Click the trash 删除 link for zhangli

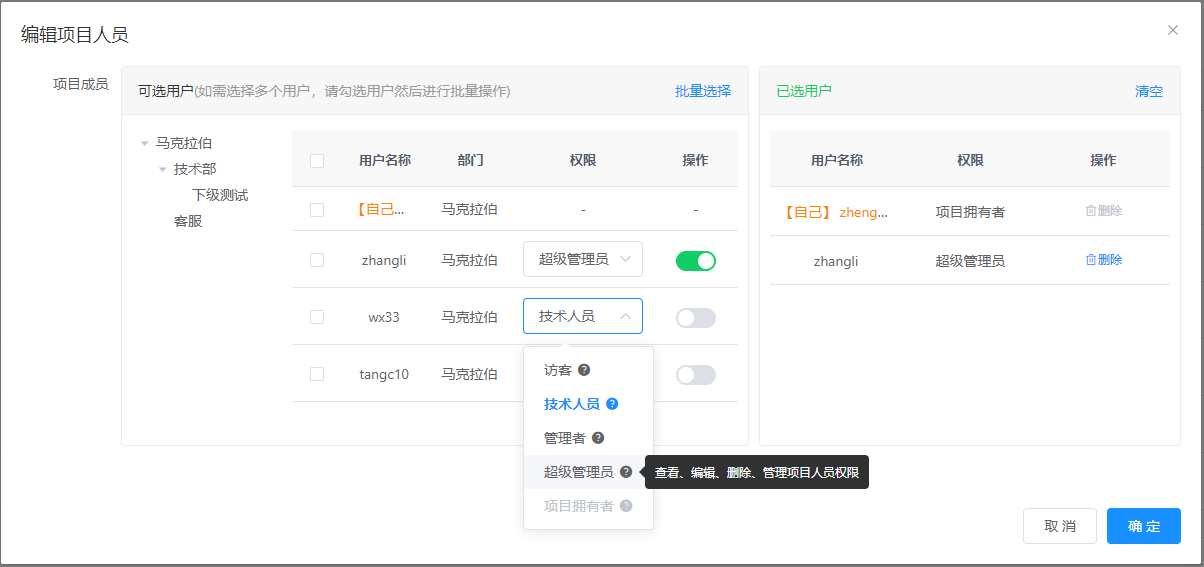tap(1104, 260)
